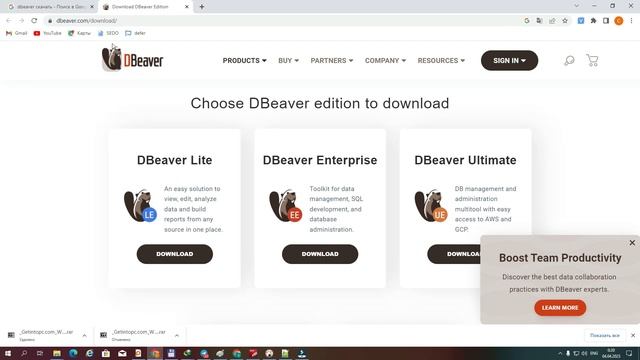
Task: Close the Boost Team Productivity popup
Action: click(x=632, y=243)
